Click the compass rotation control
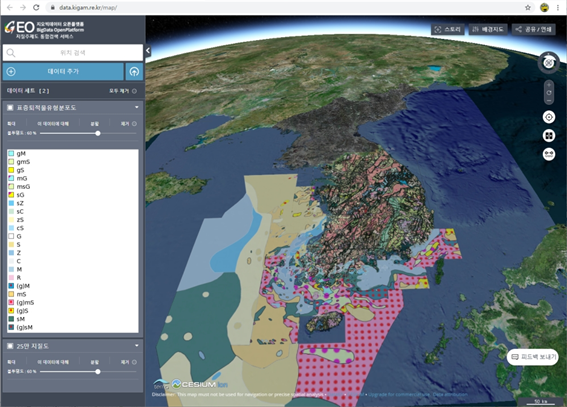Screen dimensions: 567x407 pyautogui.click(x=549, y=63)
